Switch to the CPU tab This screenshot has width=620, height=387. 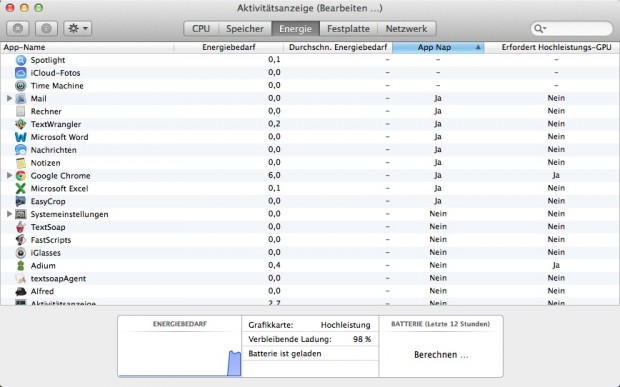pos(201,28)
